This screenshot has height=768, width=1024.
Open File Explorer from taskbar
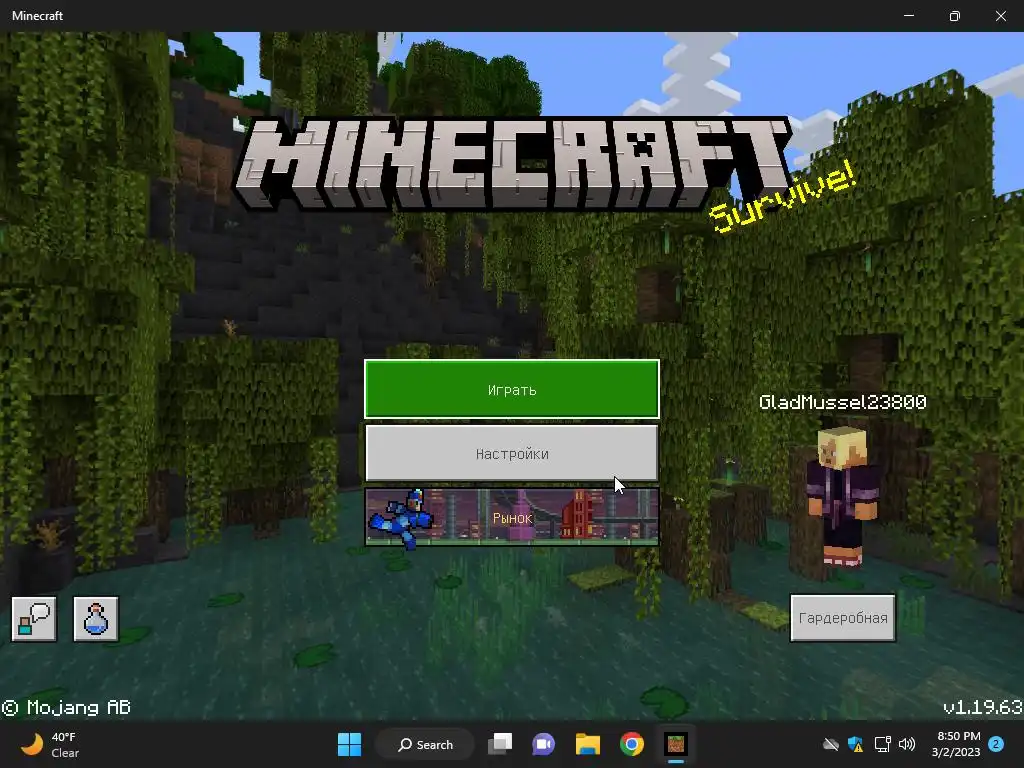tap(588, 744)
